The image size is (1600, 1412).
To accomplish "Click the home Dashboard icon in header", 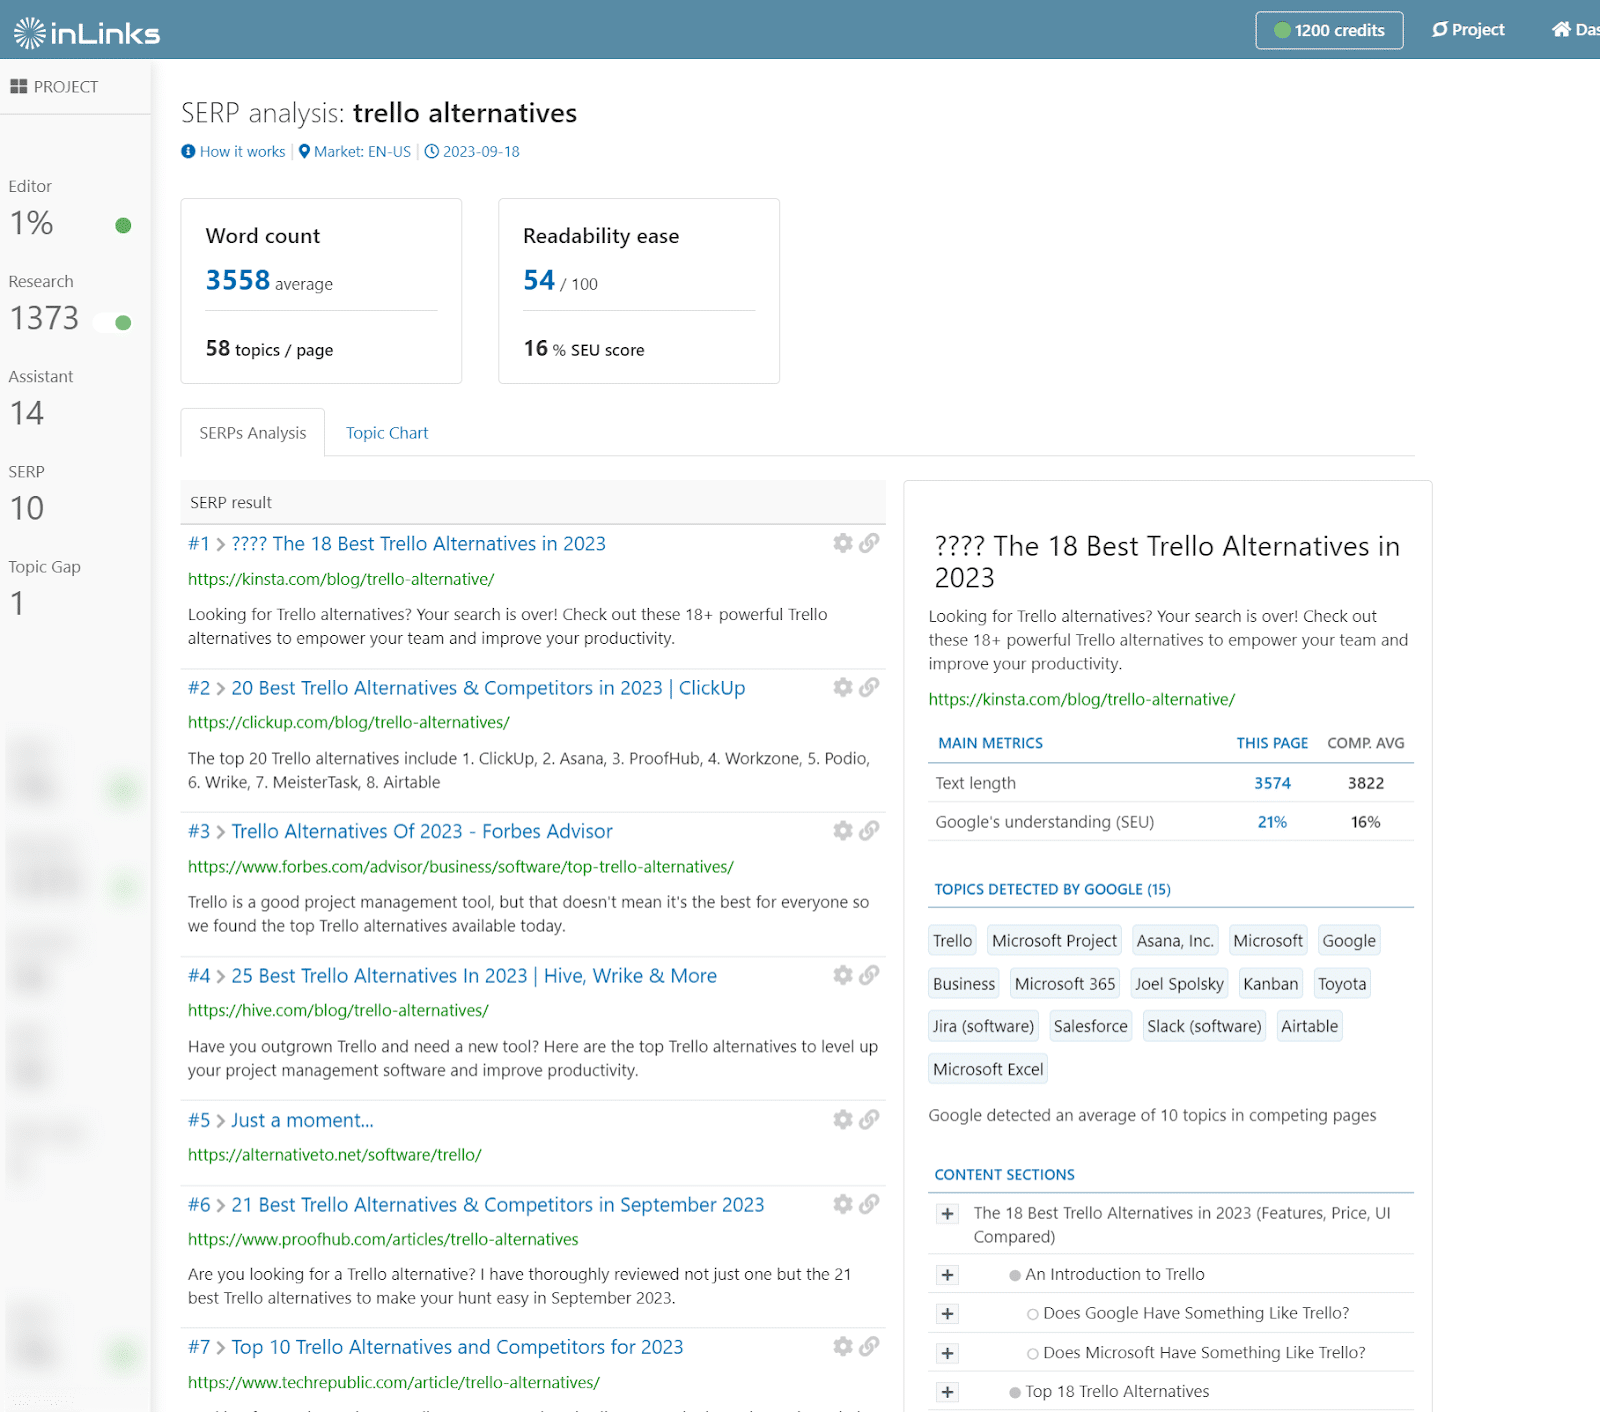I will [x=1561, y=30].
